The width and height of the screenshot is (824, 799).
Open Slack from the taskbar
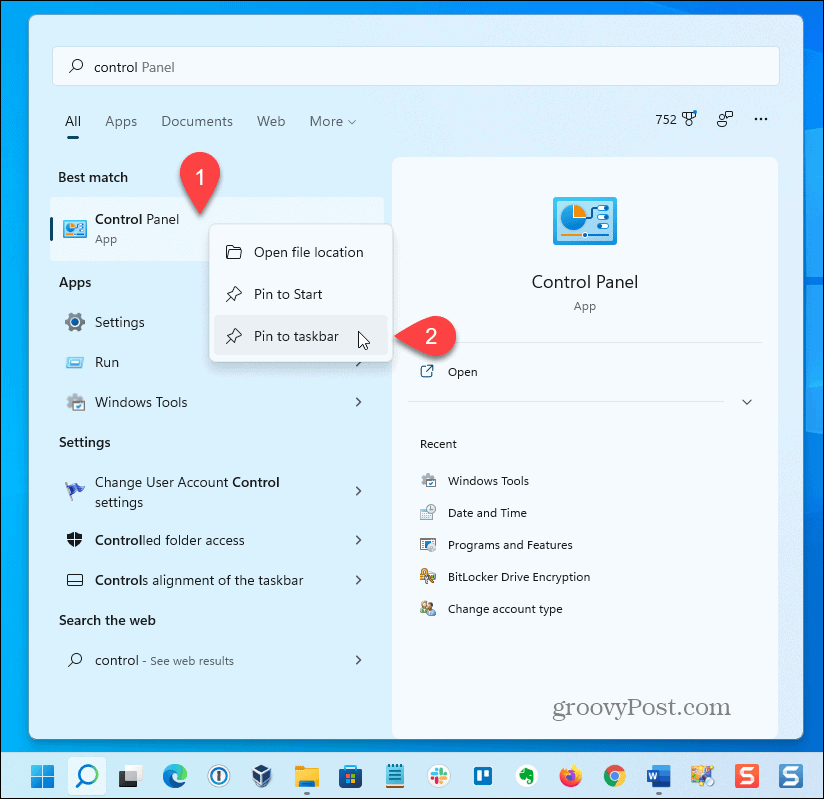pos(438,775)
